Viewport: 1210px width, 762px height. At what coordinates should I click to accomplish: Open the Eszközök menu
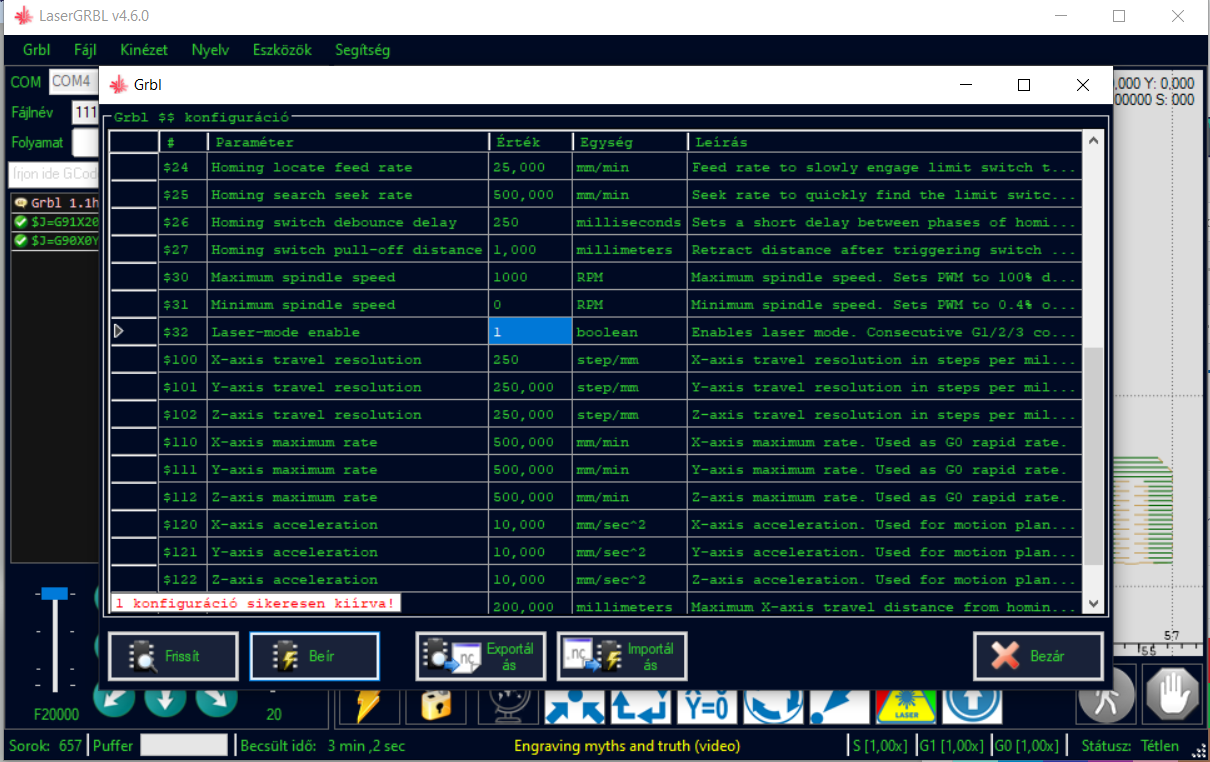[283, 50]
